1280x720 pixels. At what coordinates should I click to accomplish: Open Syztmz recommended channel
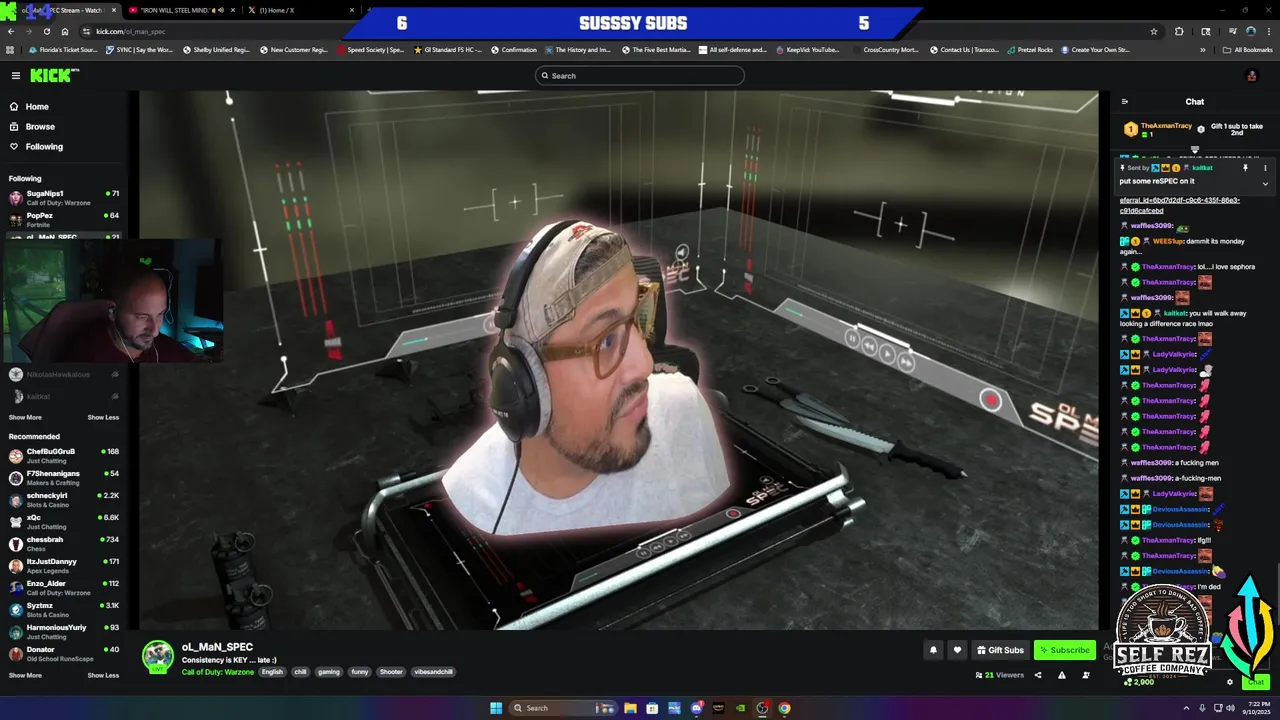click(64, 609)
